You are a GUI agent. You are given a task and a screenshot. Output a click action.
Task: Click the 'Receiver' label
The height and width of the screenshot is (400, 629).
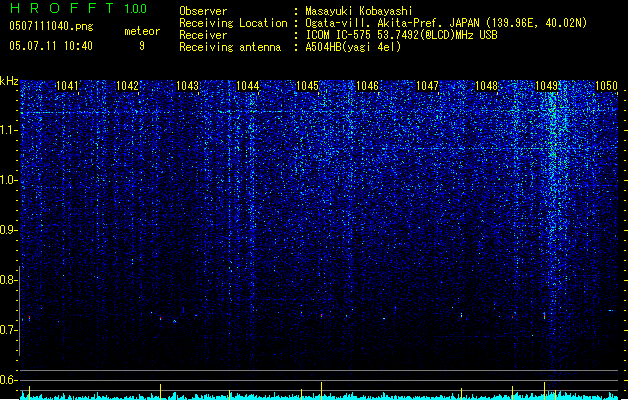[x=203, y=35]
